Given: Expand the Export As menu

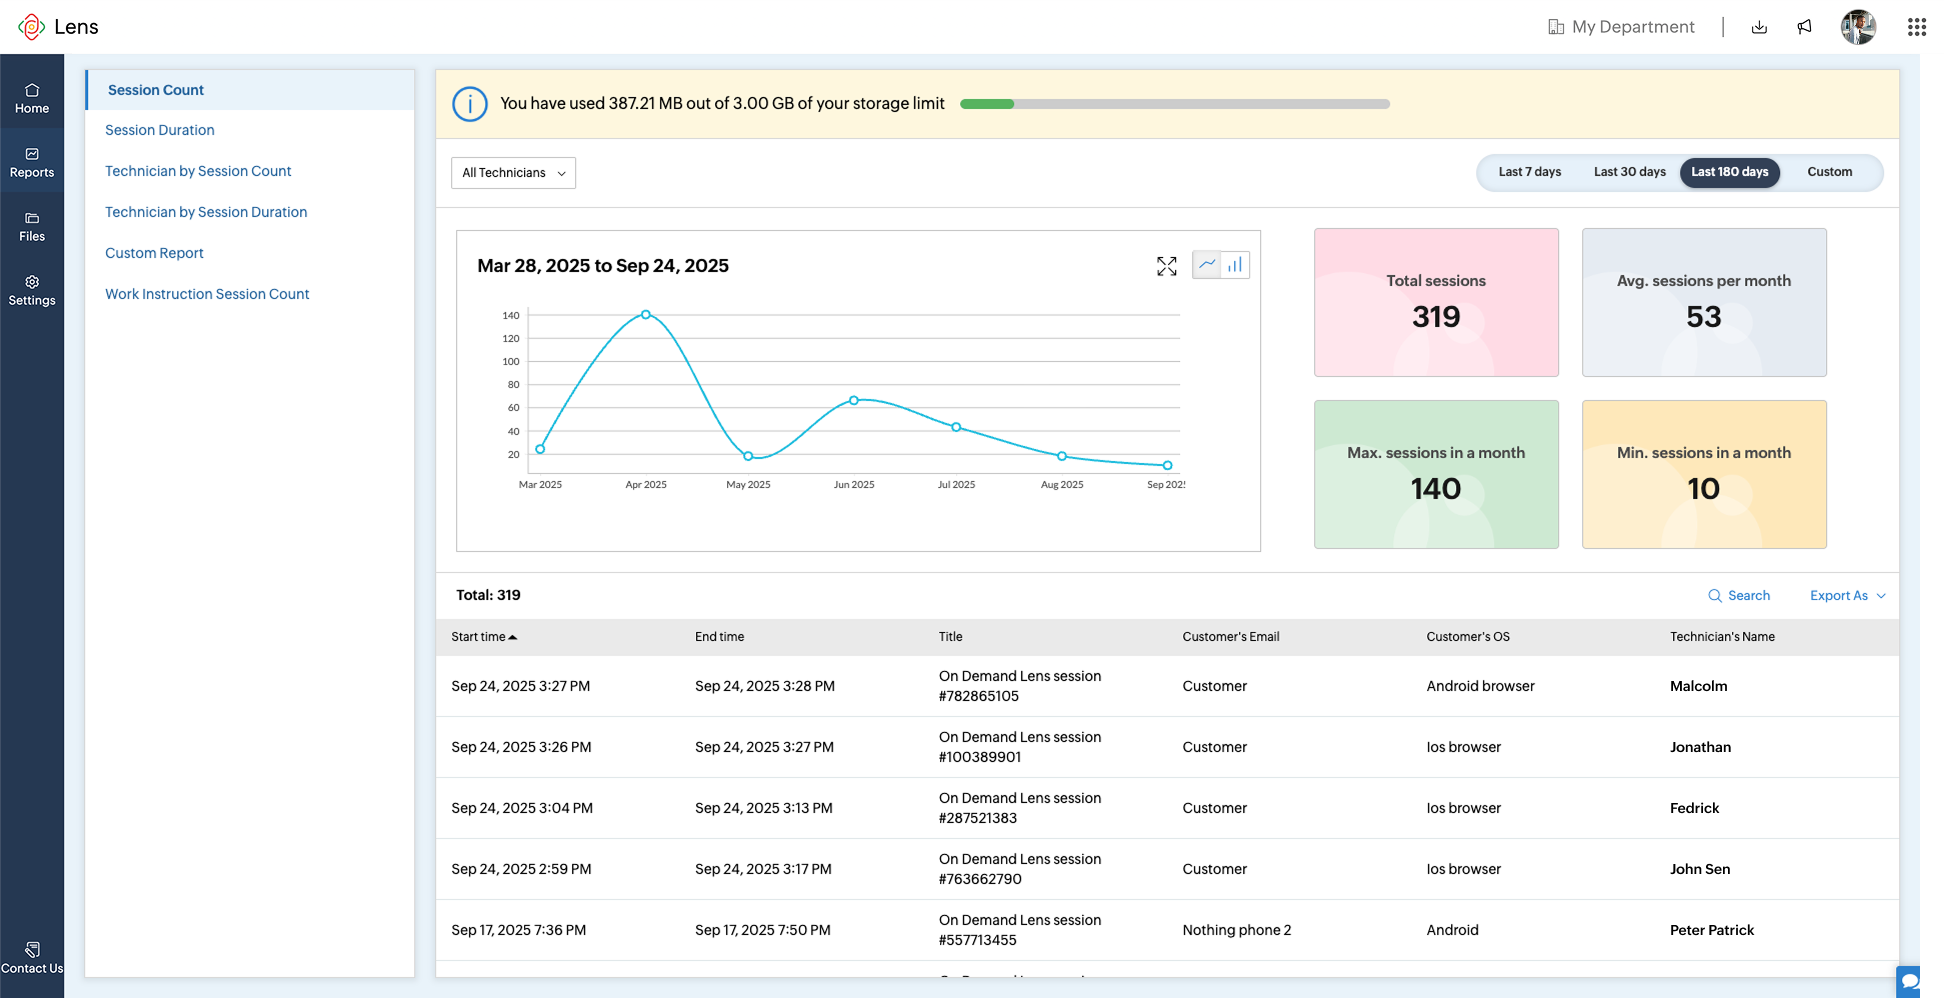Looking at the screenshot, I should click(1847, 595).
